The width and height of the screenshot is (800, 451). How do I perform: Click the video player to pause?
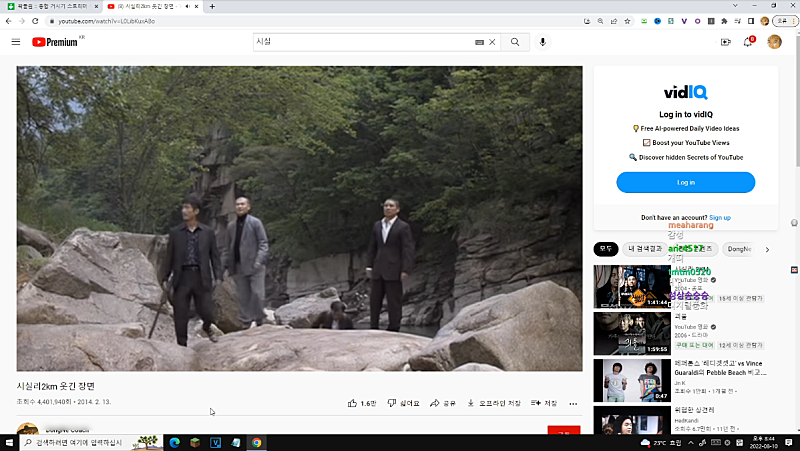click(299, 218)
